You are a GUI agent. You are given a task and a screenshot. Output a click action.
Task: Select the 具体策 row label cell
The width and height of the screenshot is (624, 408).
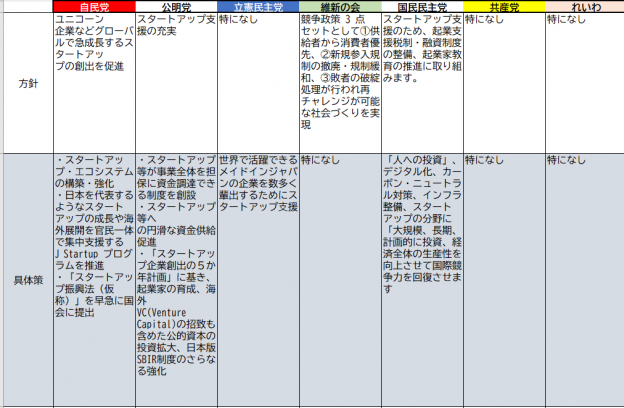click(26, 280)
